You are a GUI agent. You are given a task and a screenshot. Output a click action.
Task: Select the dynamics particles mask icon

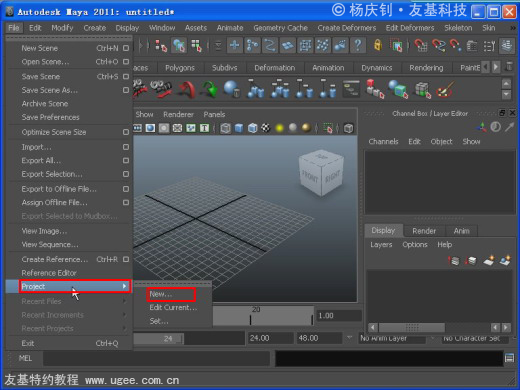click(323, 45)
